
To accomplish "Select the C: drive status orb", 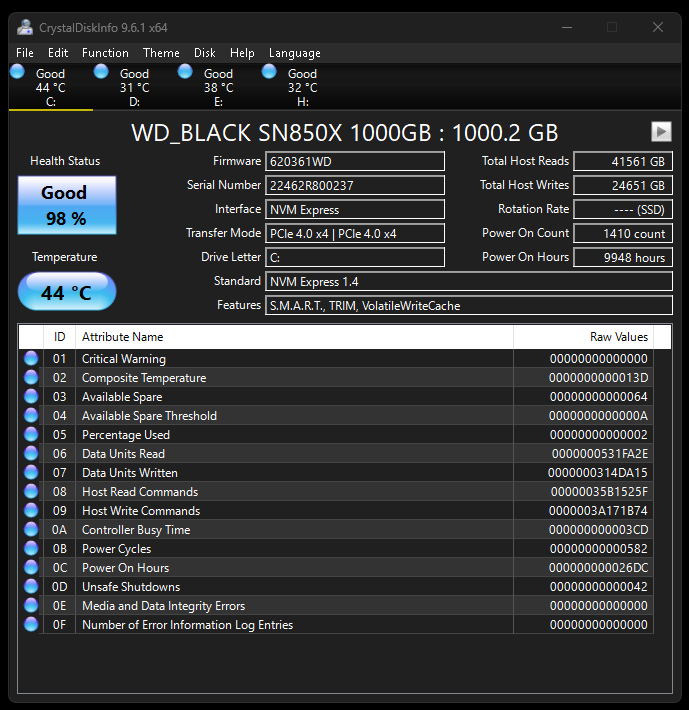I will point(17,72).
